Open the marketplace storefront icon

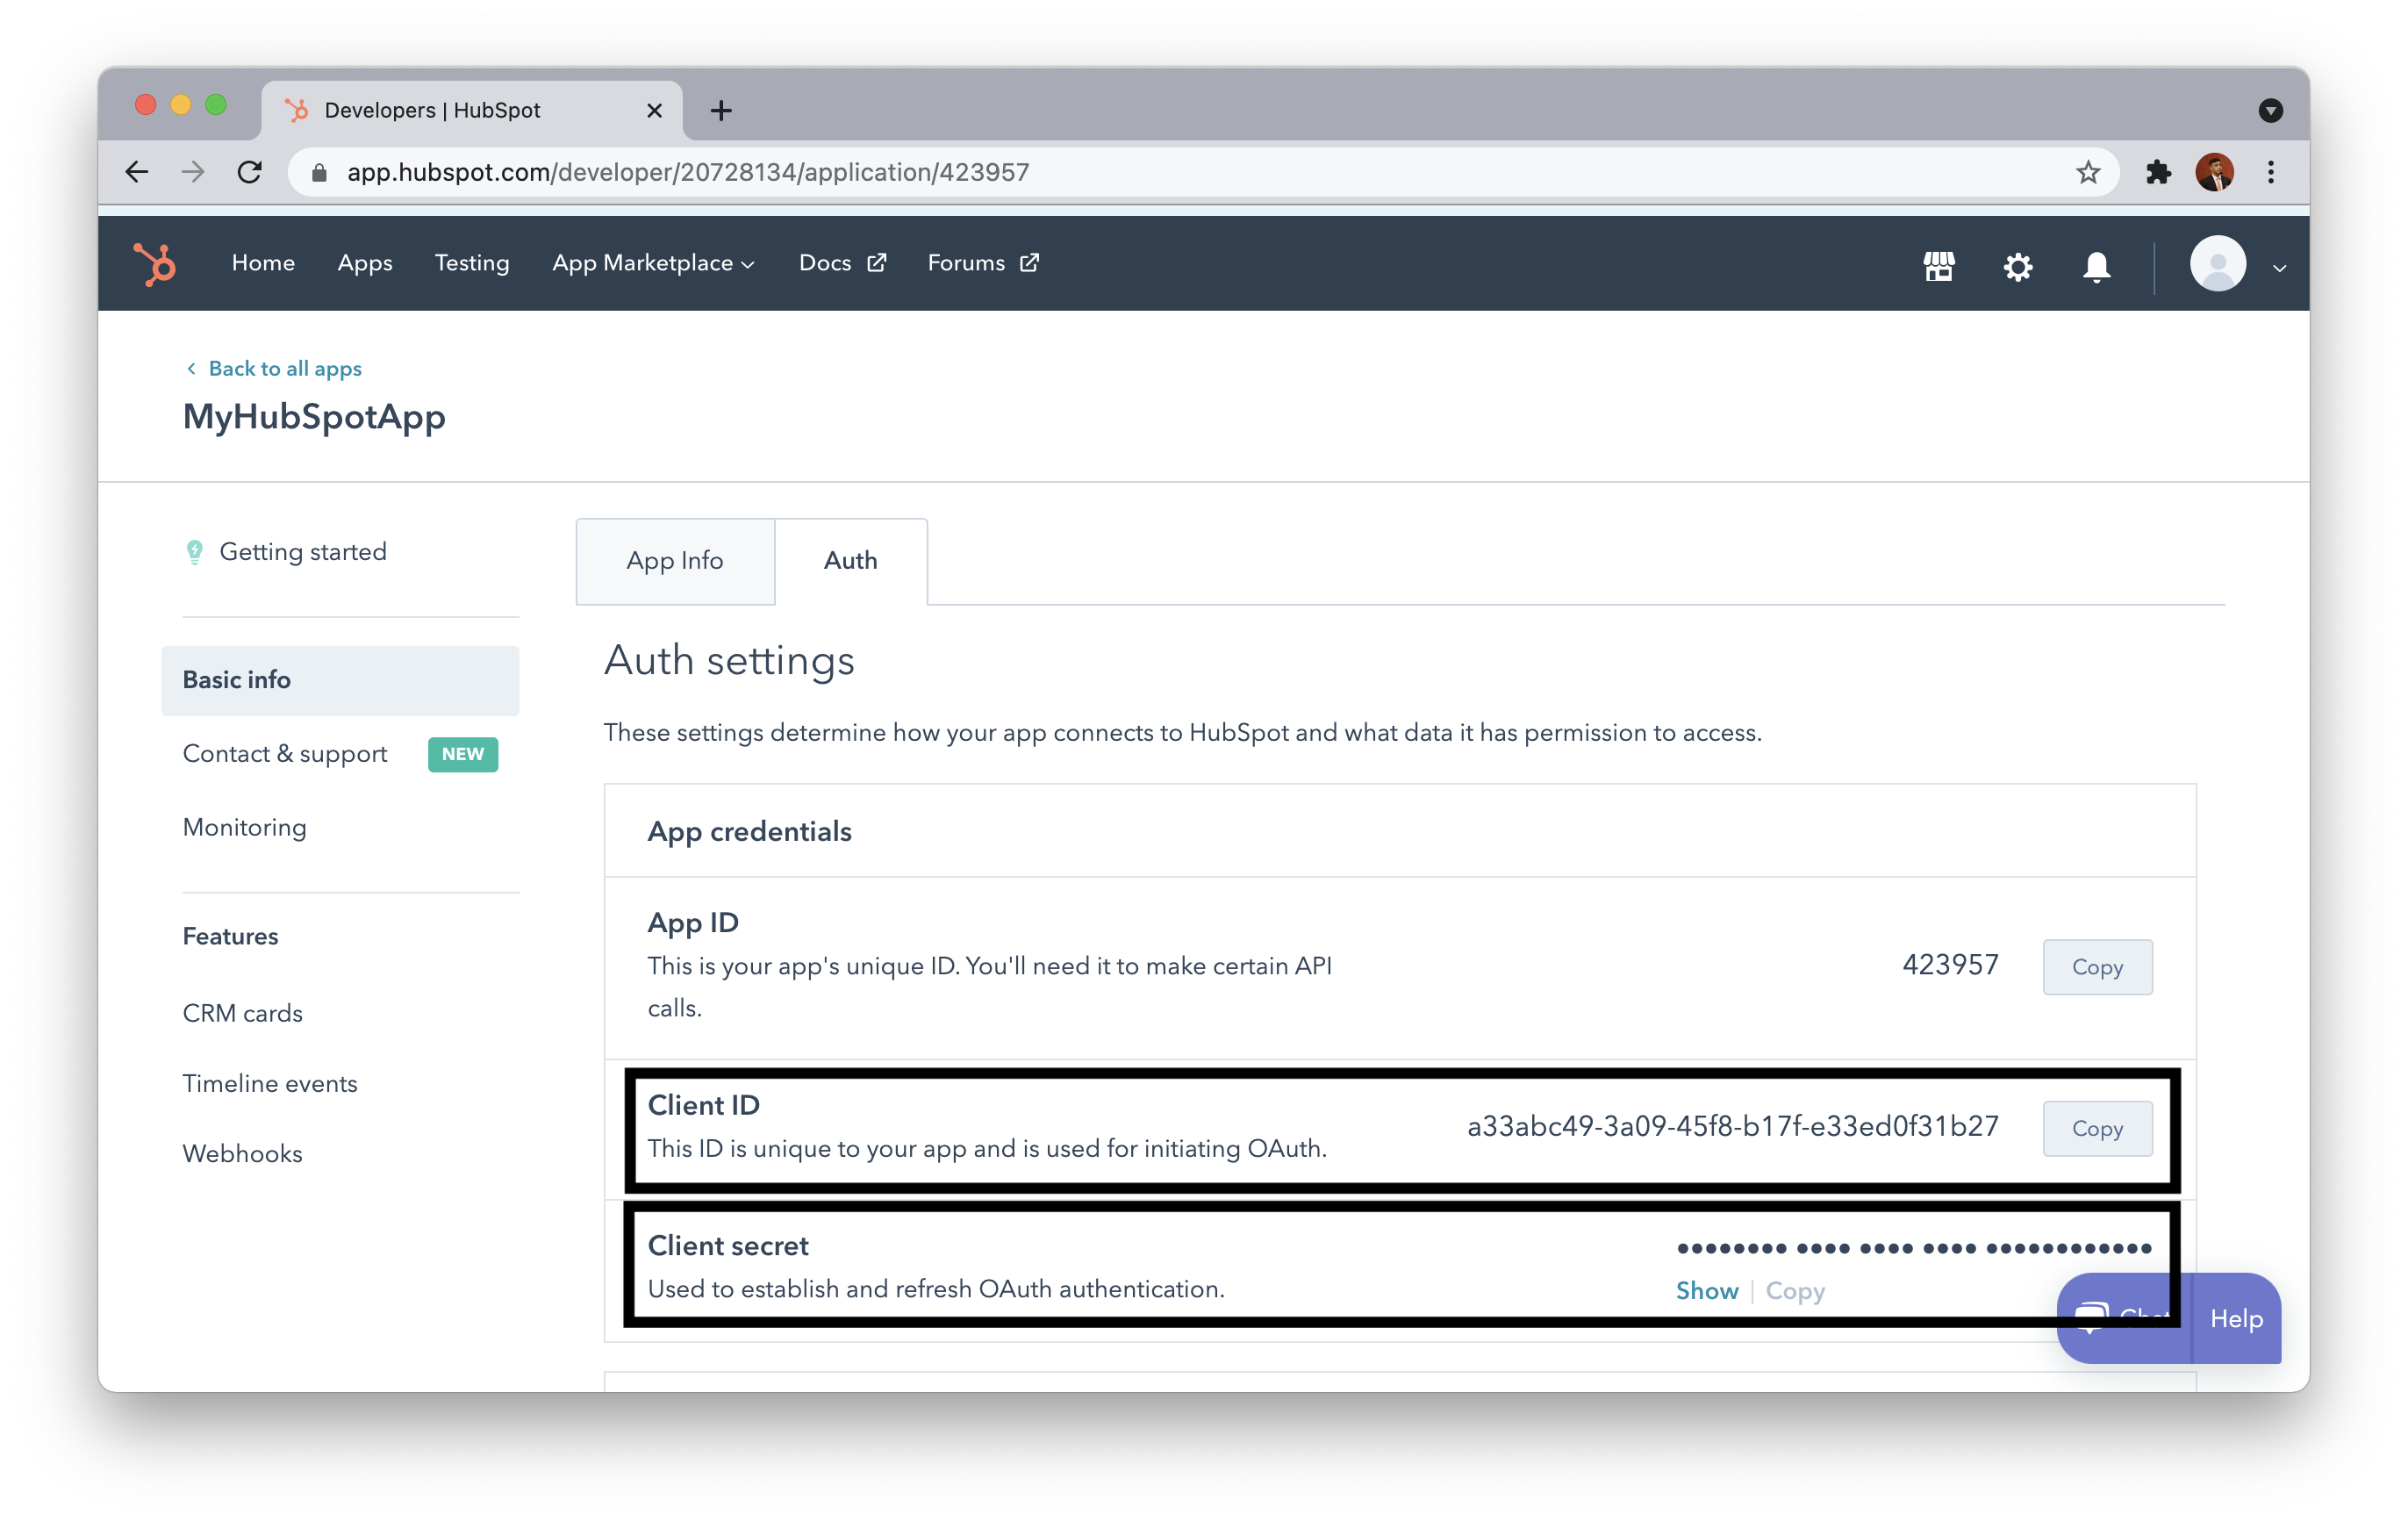coord(1938,266)
